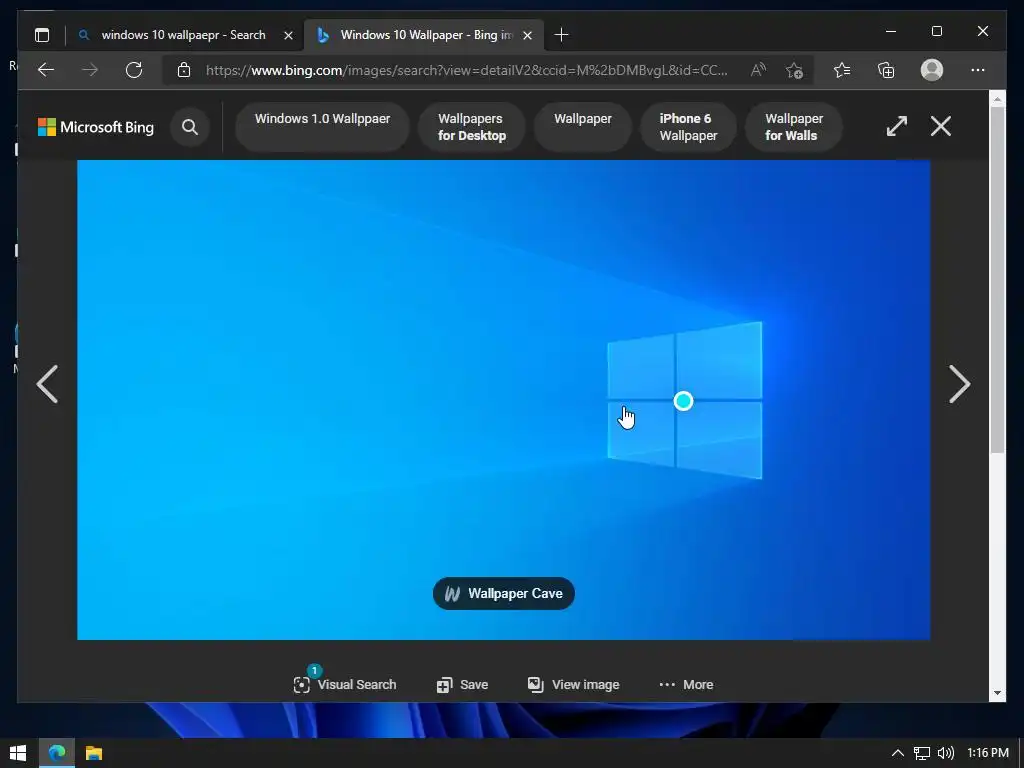Start Visual Search on this image

point(345,684)
